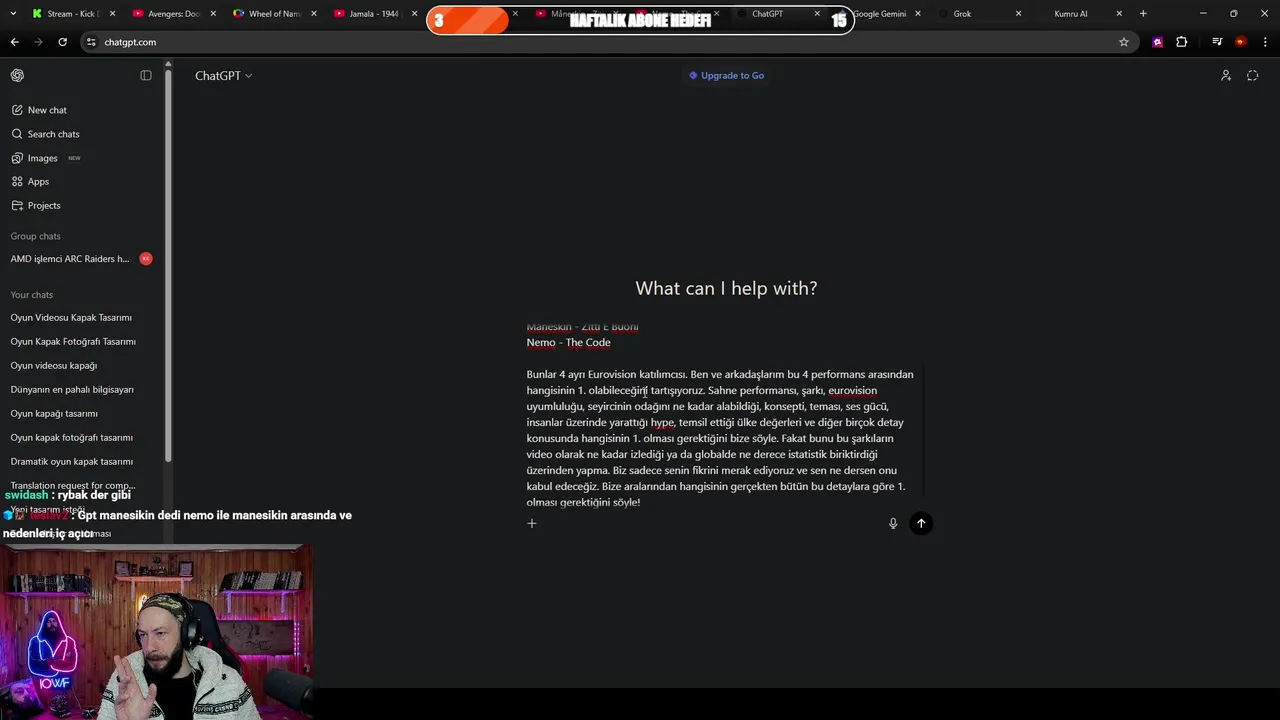
Task: Click the purple extension icon in browser toolbar
Action: [1158, 42]
